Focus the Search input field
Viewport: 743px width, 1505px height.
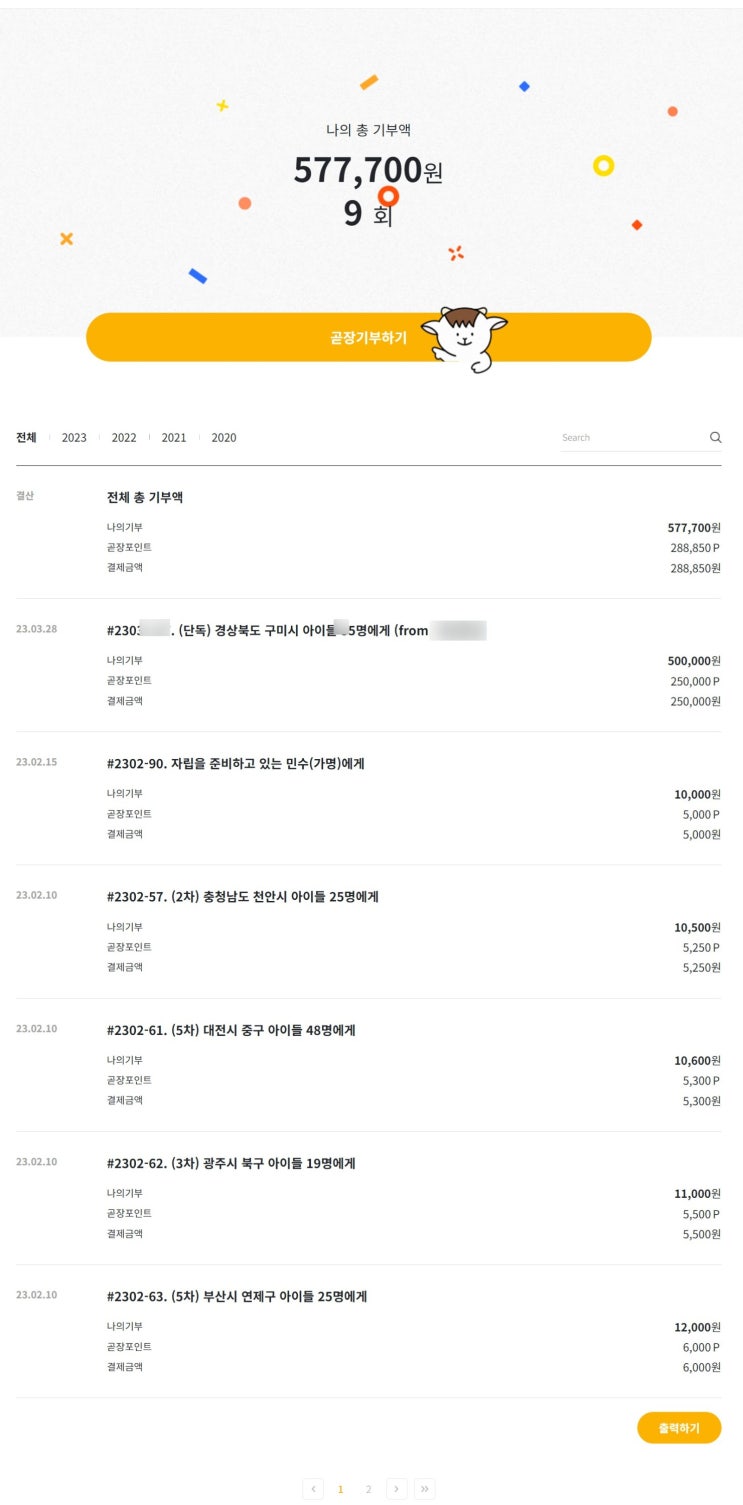pos(632,438)
